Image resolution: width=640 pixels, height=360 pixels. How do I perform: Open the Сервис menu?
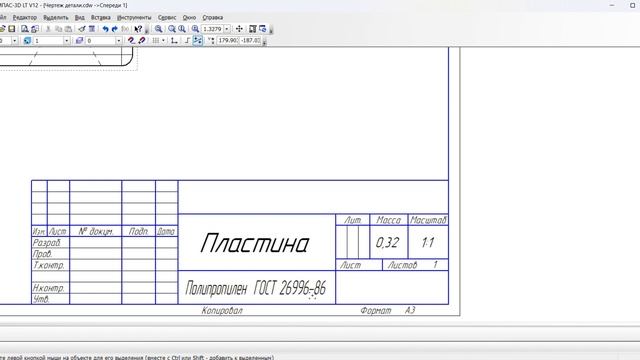click(x=167, y=18)
